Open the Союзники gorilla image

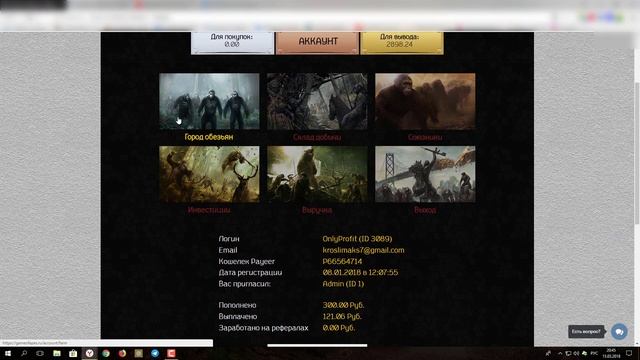[x=425, y=101]
